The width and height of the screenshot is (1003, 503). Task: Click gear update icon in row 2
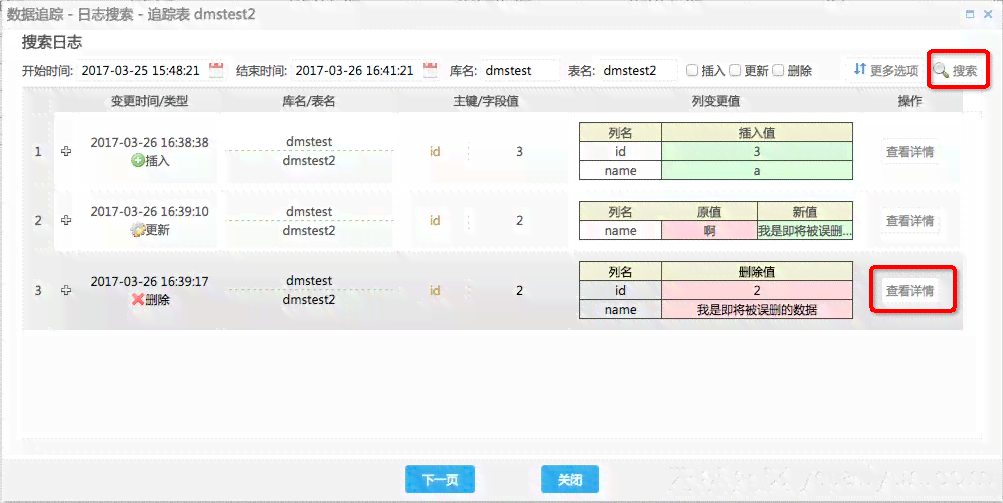137,230
